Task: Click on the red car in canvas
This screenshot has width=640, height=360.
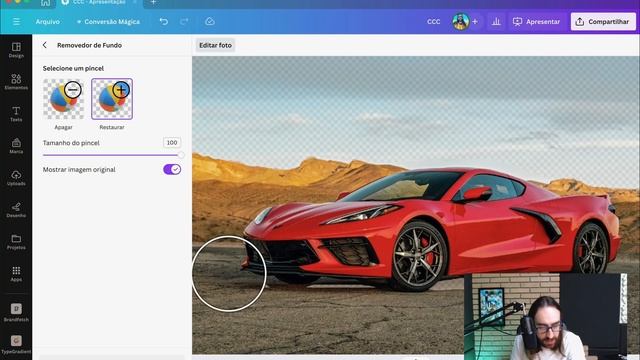Action: (x=433, y=230)
